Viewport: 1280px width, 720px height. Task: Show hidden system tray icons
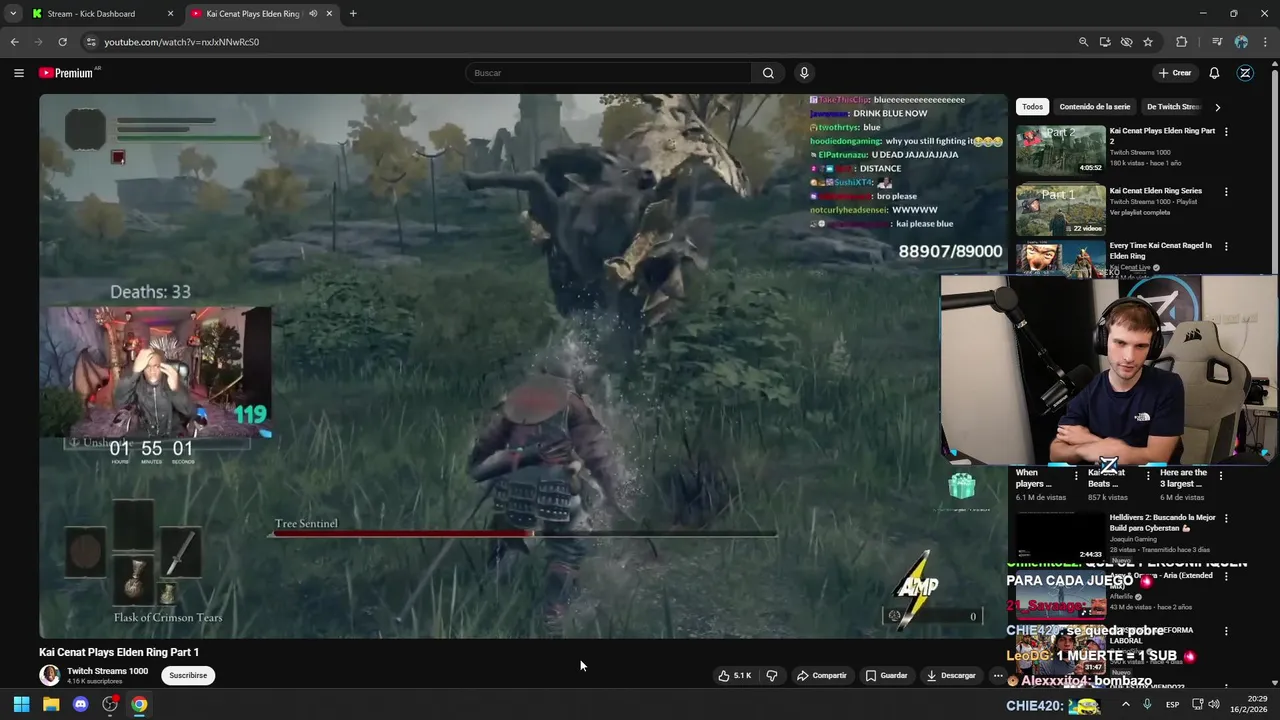coord(1126,704)
